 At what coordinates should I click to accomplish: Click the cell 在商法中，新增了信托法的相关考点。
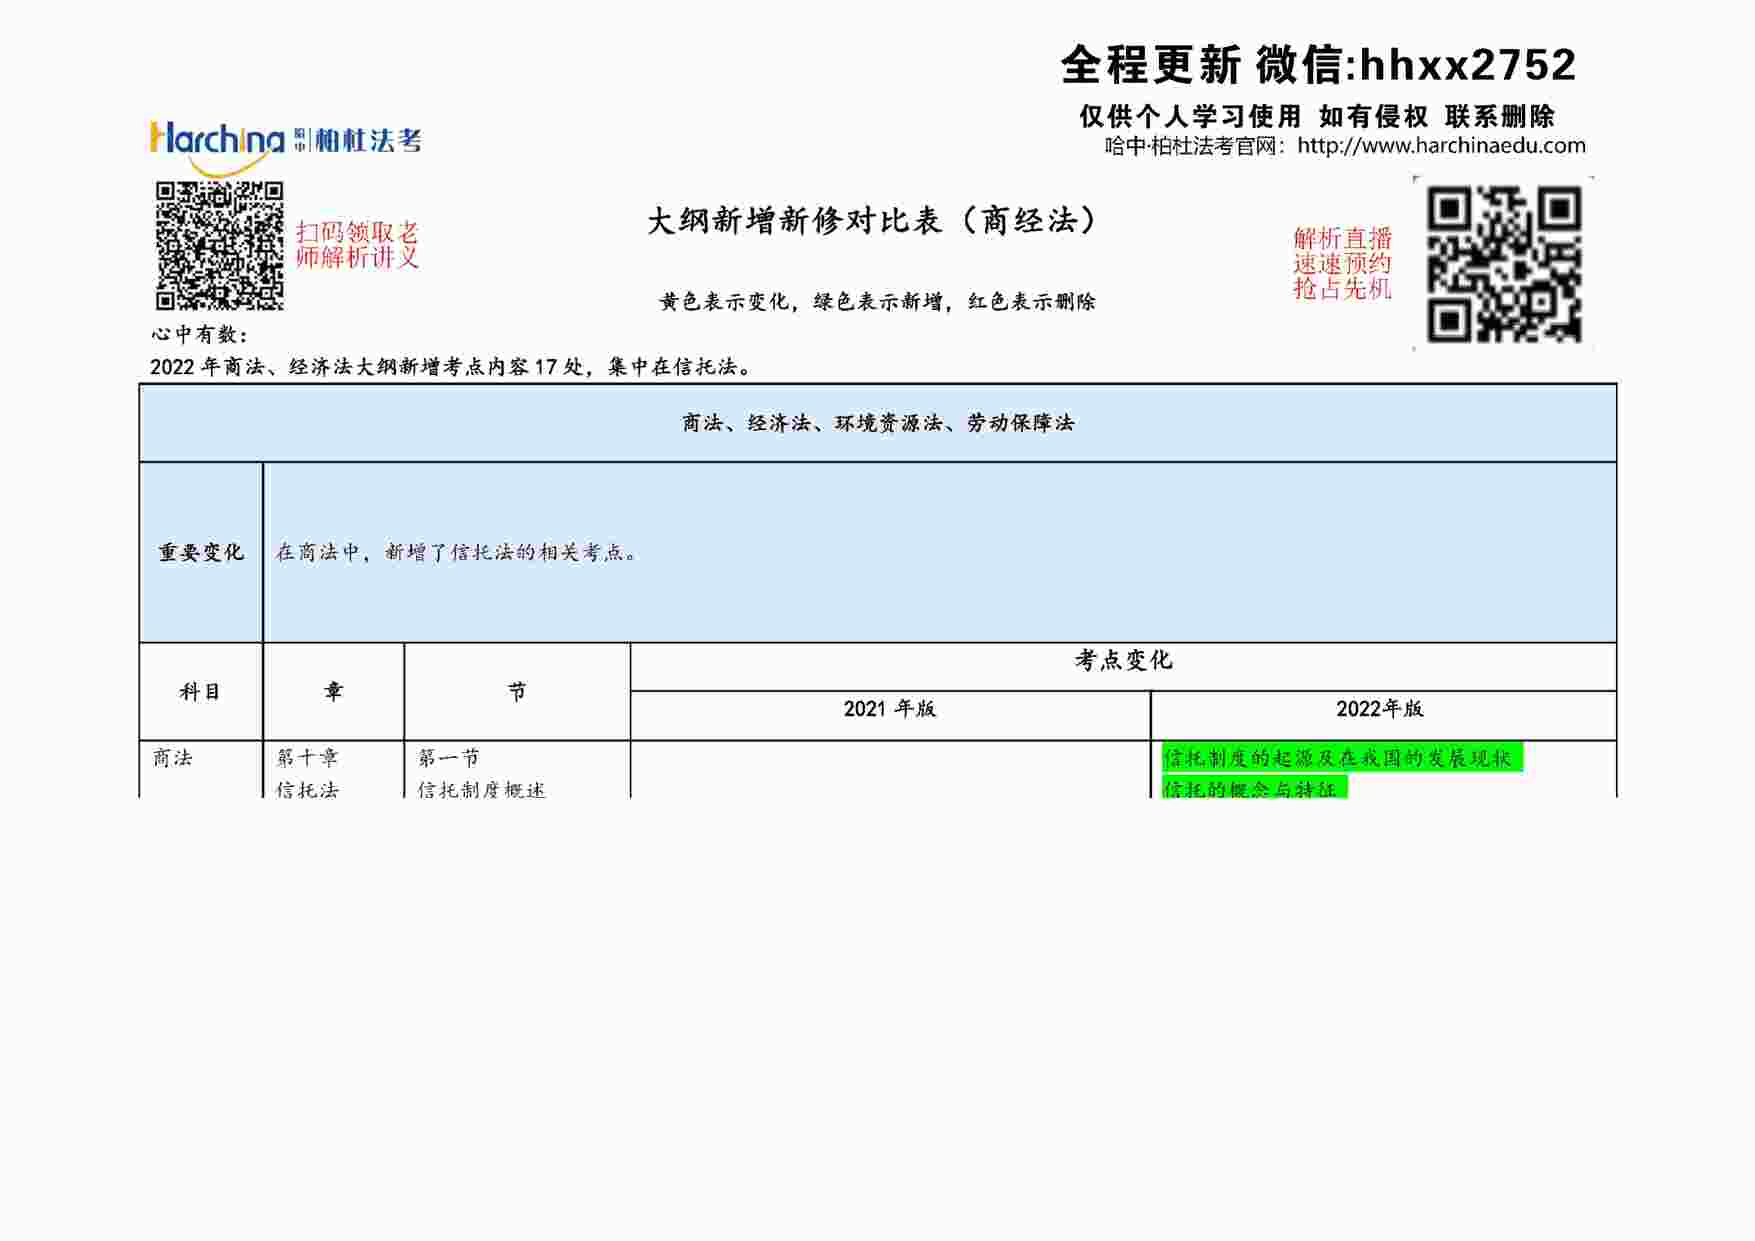coord(940,552)
